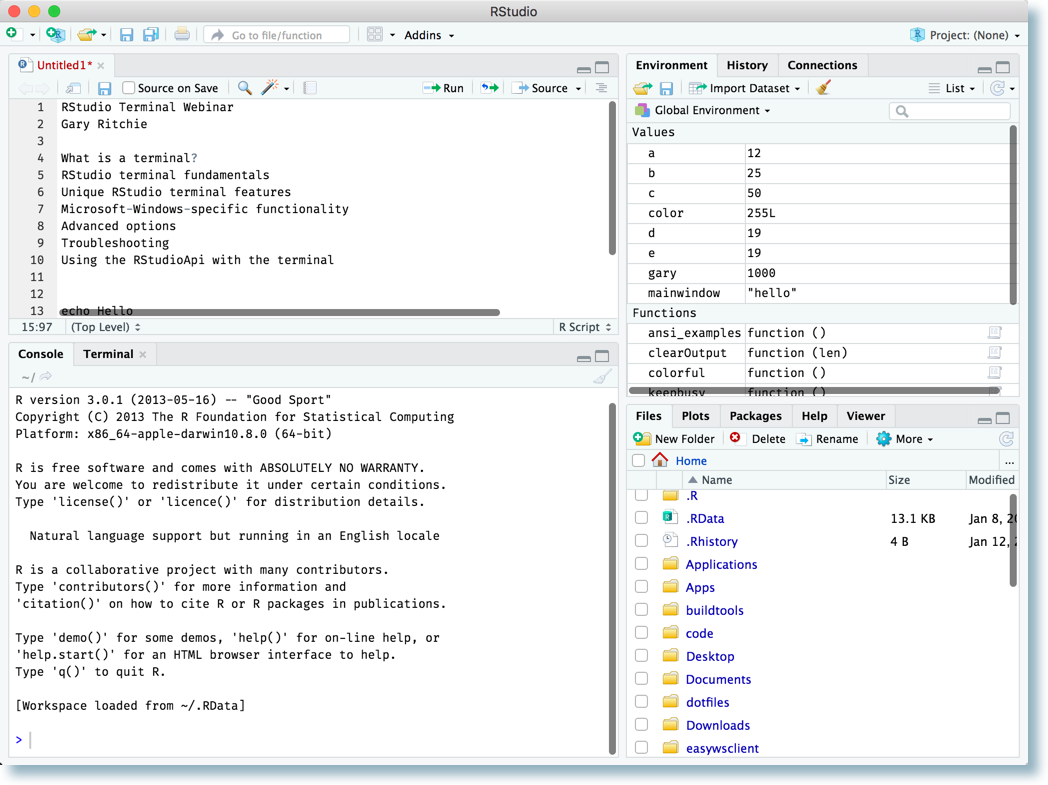Switch to the History tab

coord(747,65)
